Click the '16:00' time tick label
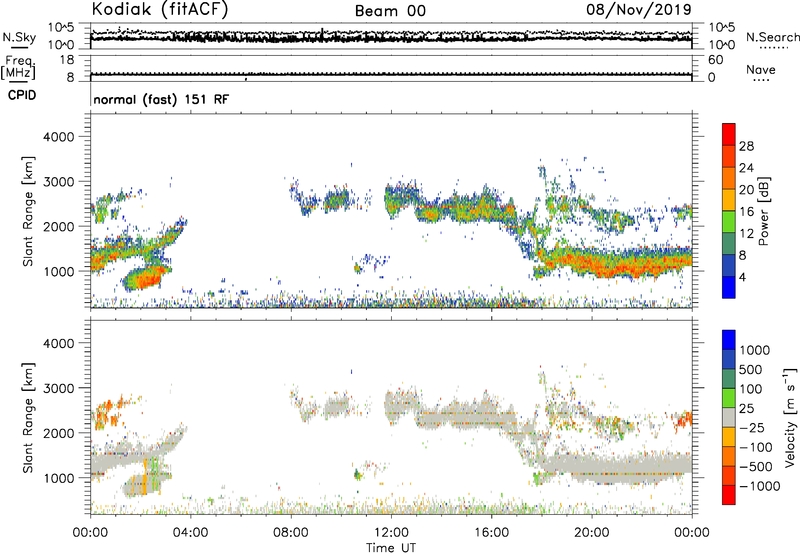Image resolution: width=800 pixels, height=554 pixels. [491, 533]
